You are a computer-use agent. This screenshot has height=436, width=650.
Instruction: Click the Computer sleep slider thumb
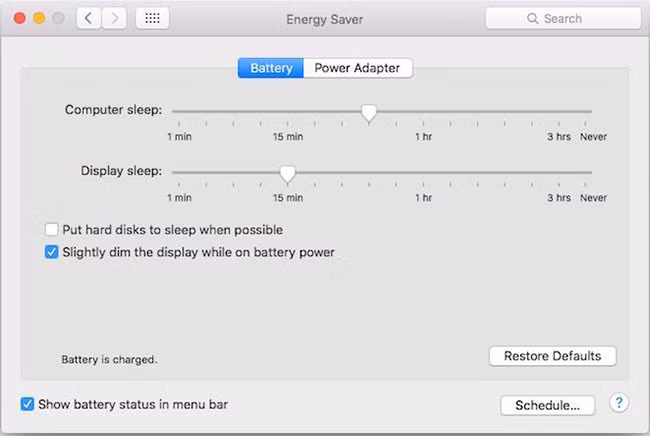[x=369, y=113]
